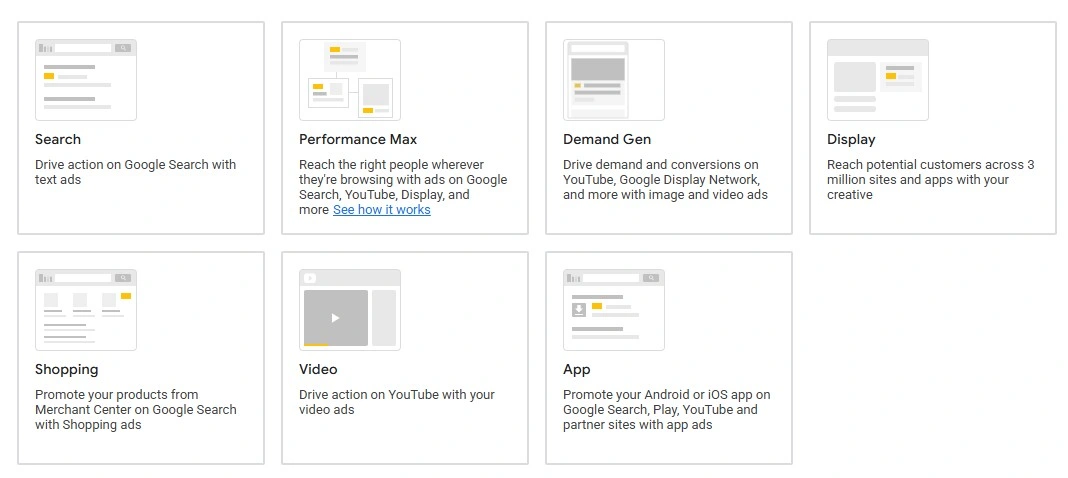Click 'Drive action on Google Search' description
Screen dimensions: 1068x478
(135, 172)
